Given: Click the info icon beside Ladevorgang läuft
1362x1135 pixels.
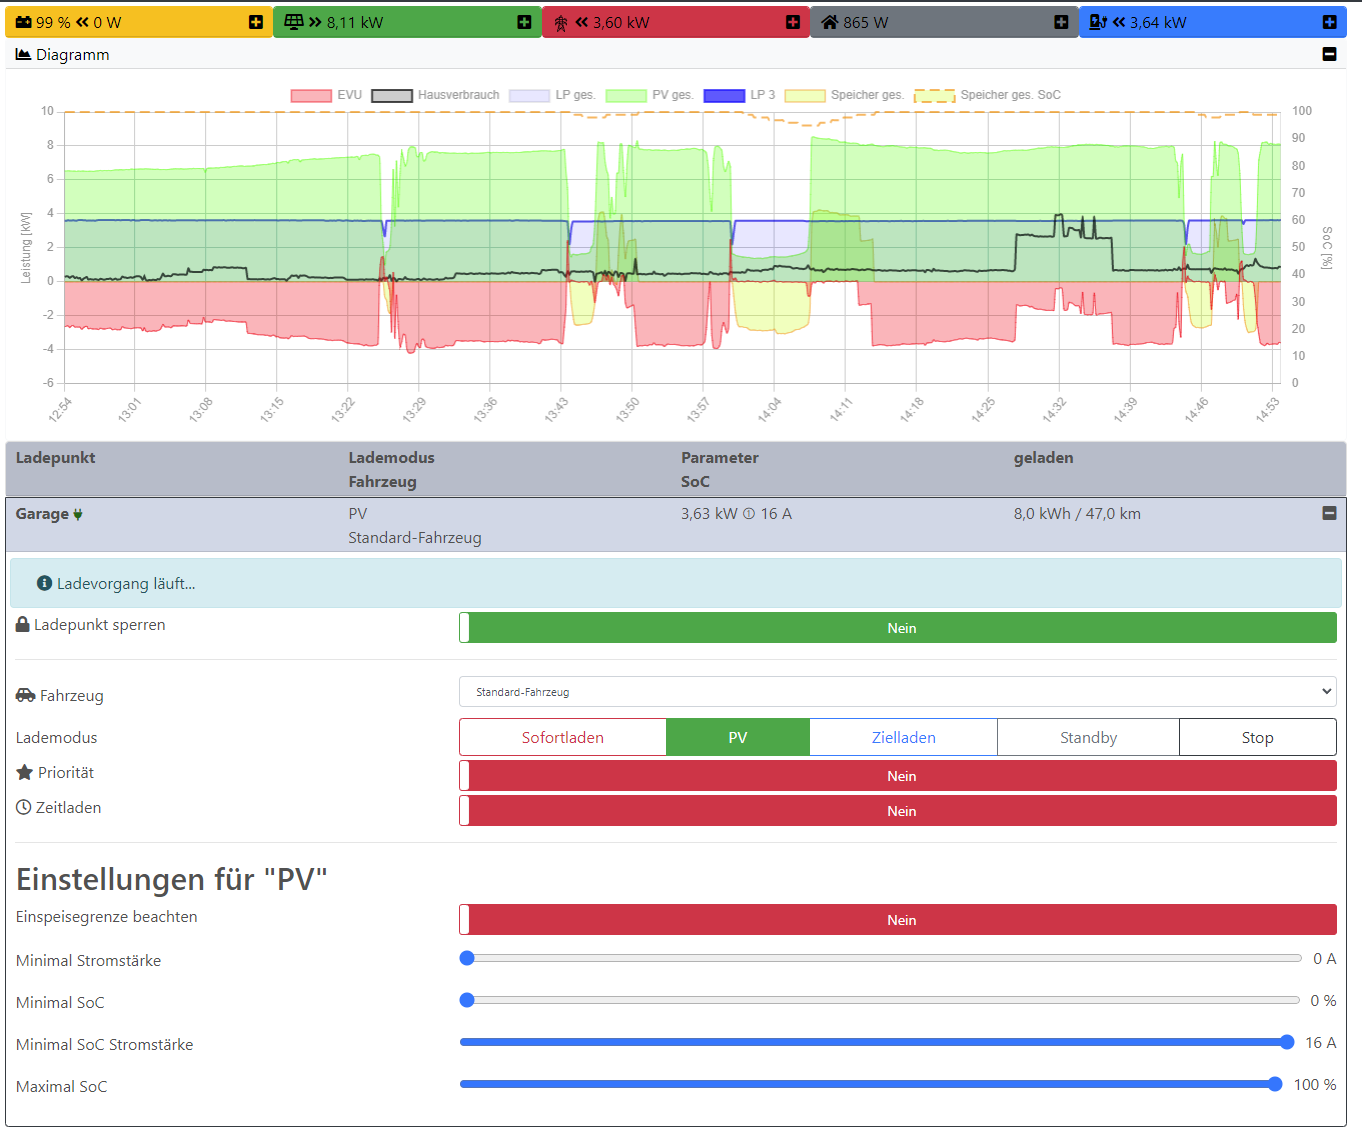Looking at the screenshot, I should point(44,583).
